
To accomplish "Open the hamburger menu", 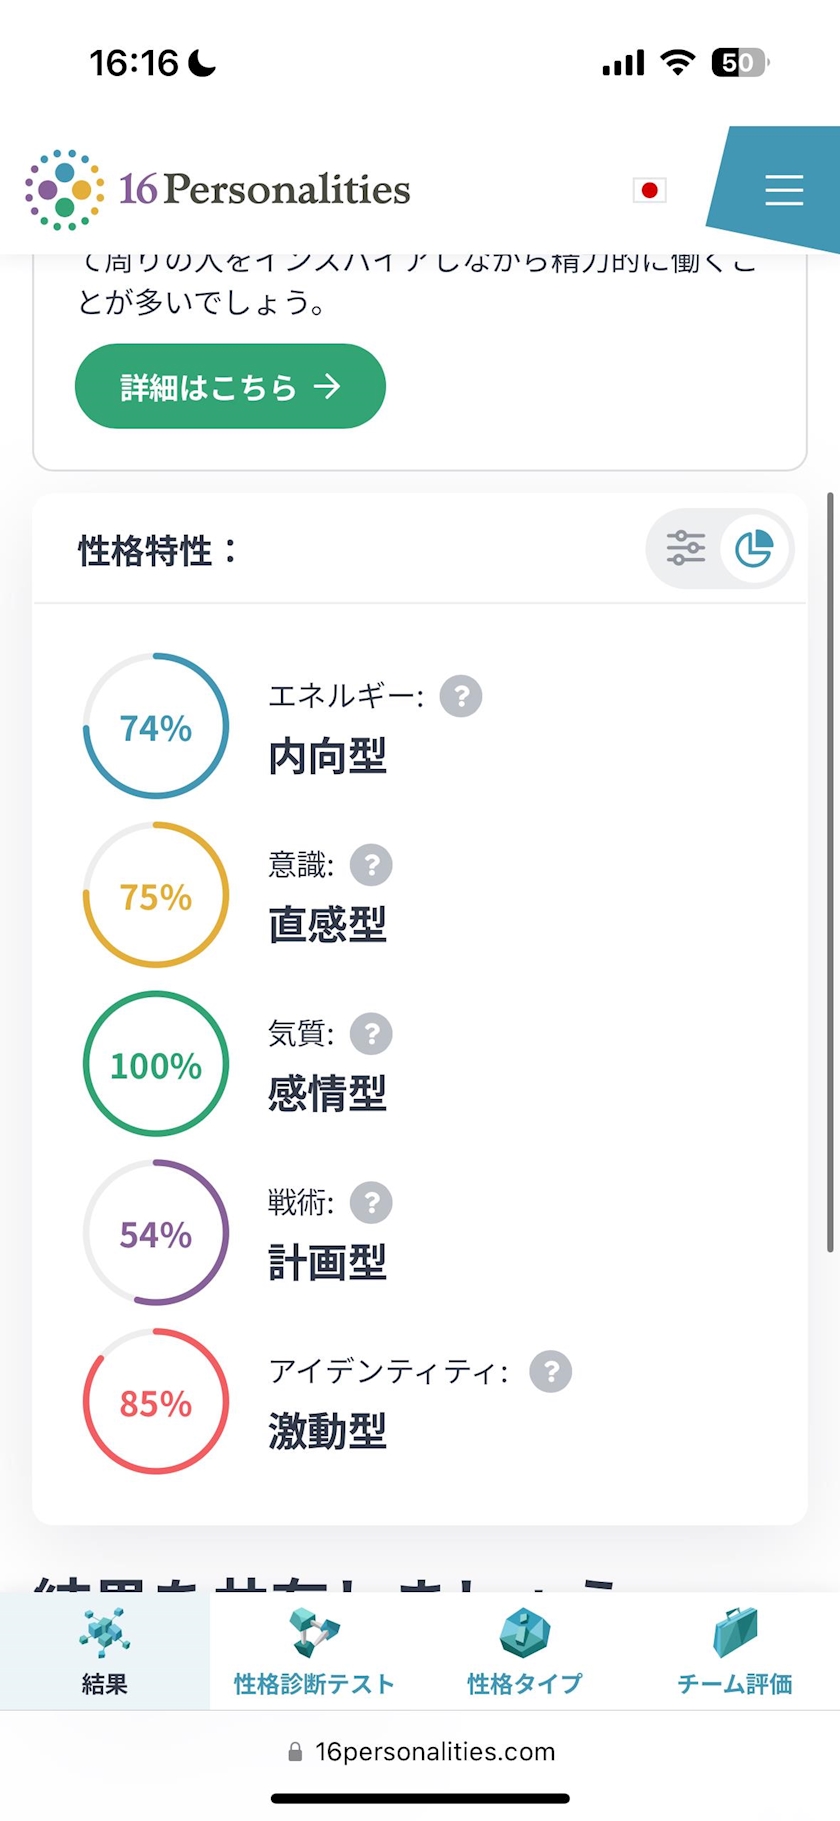I will [x=783, y=190].
